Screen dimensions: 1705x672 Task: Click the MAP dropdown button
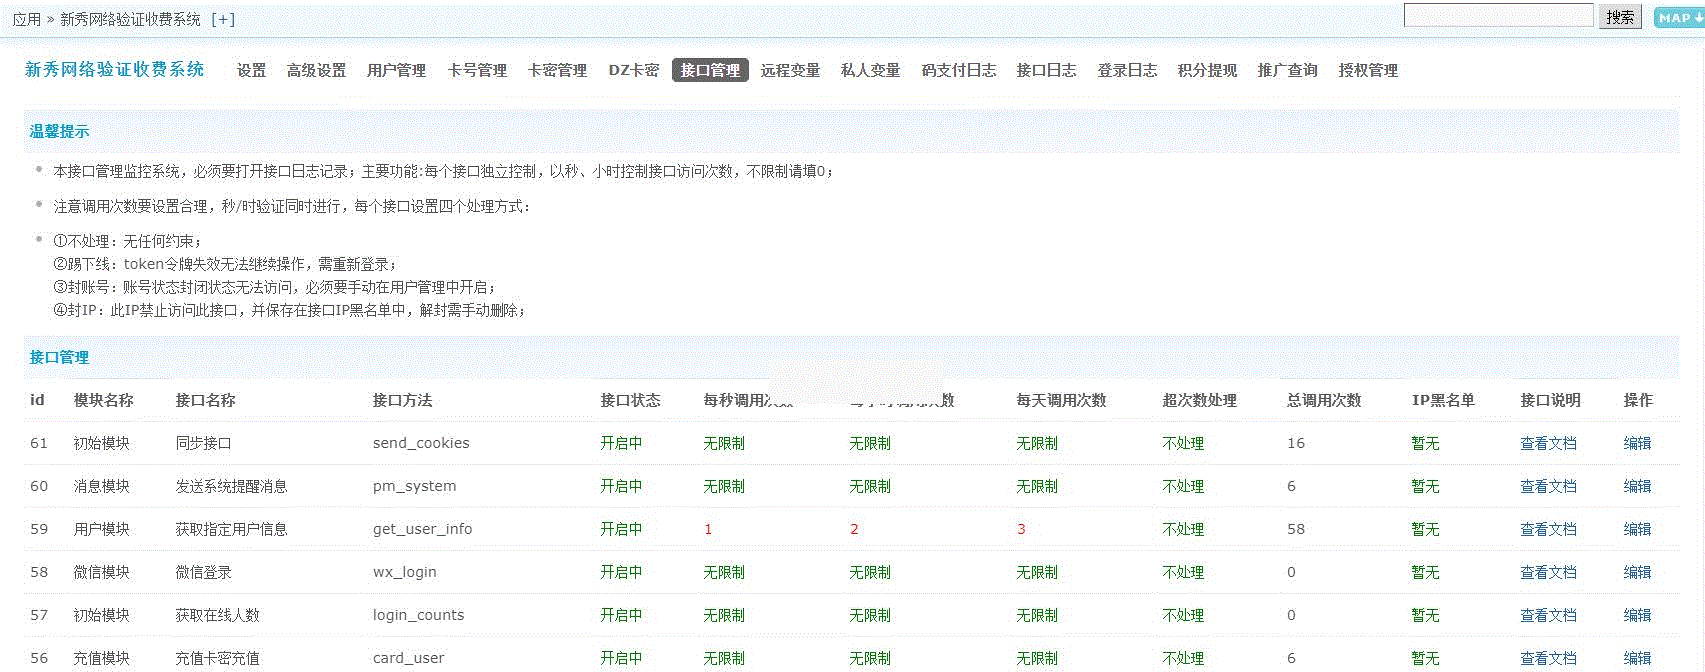coord(1678,18)
